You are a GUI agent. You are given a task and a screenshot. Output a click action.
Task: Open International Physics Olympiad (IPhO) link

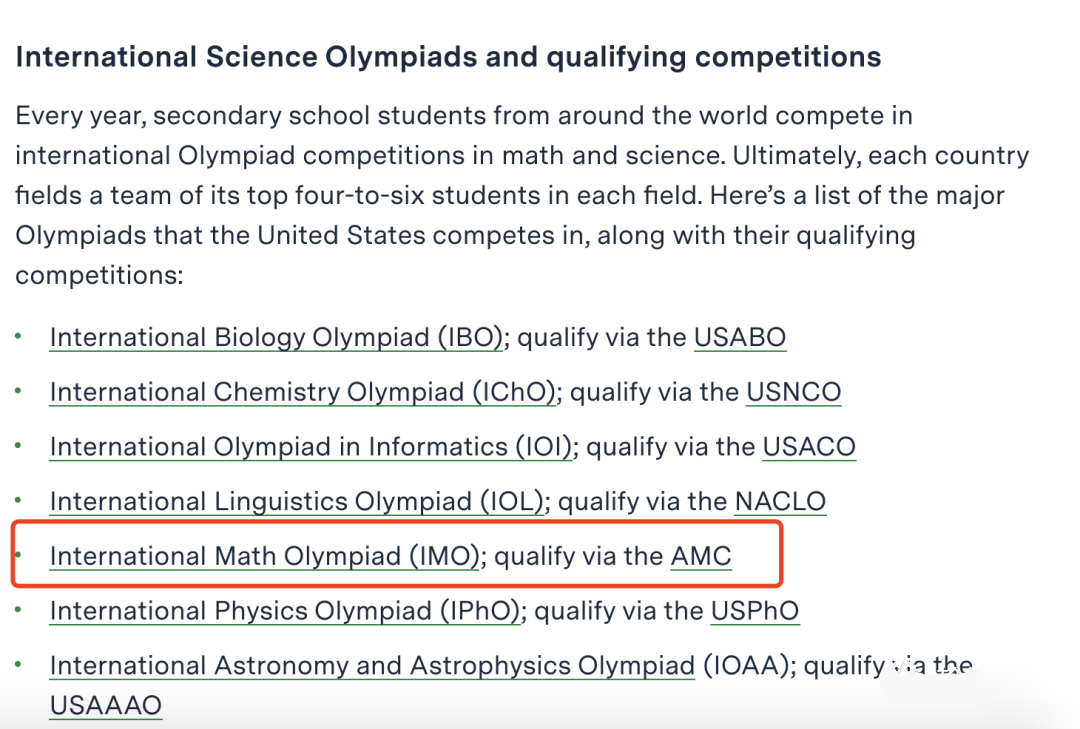coord(285,610)
